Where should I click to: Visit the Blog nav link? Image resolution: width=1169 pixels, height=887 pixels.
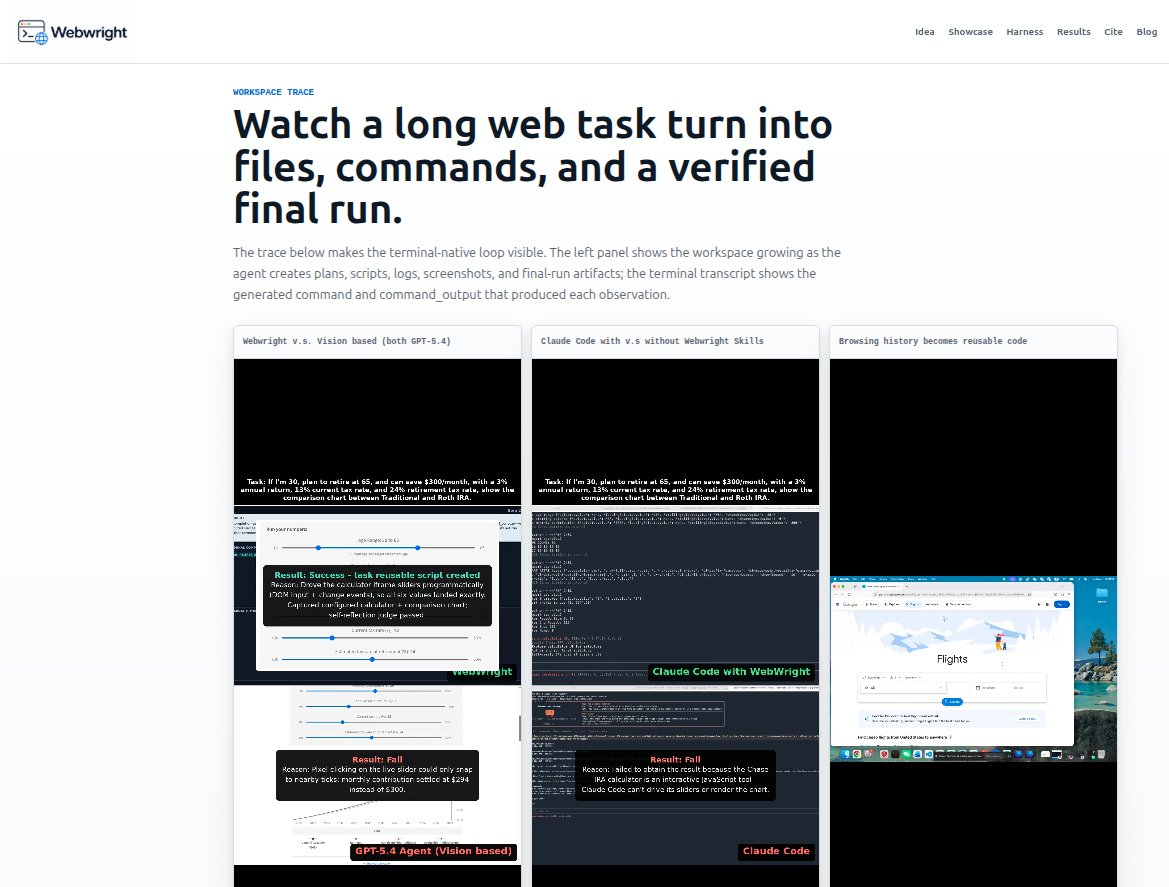[x=1146, y=32]
